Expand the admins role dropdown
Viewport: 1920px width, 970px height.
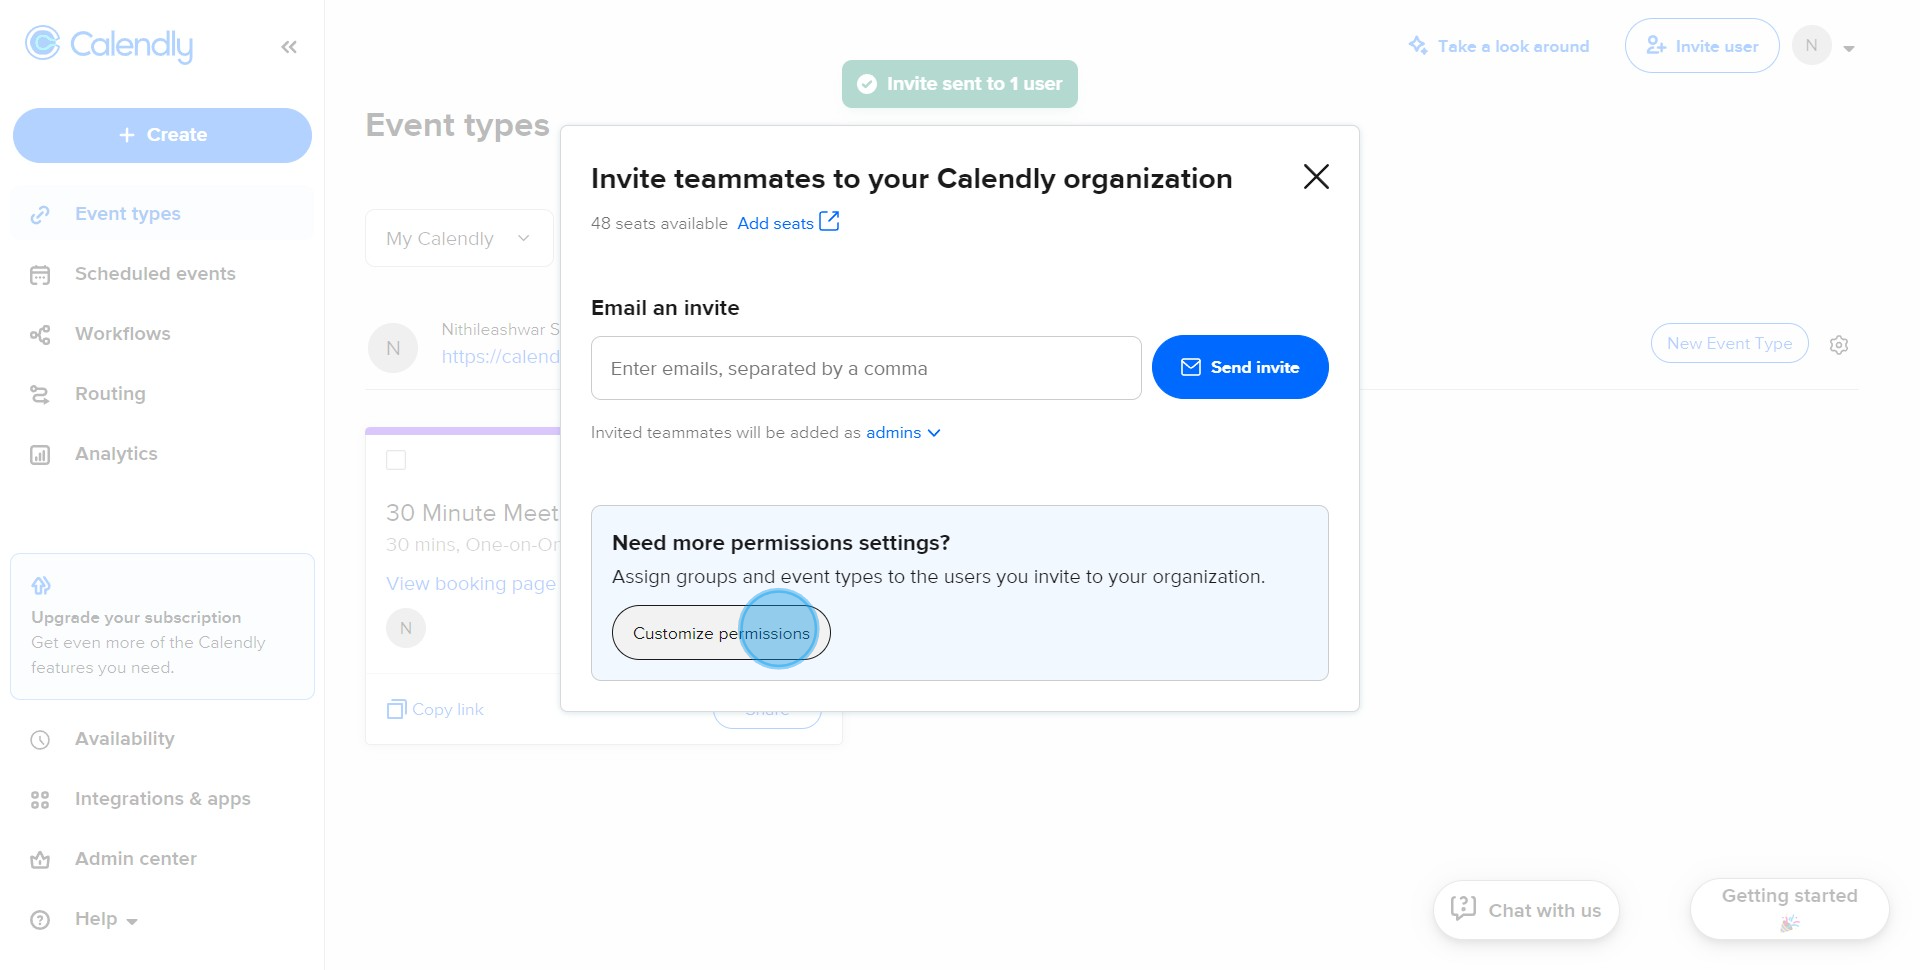coord(903,433)
